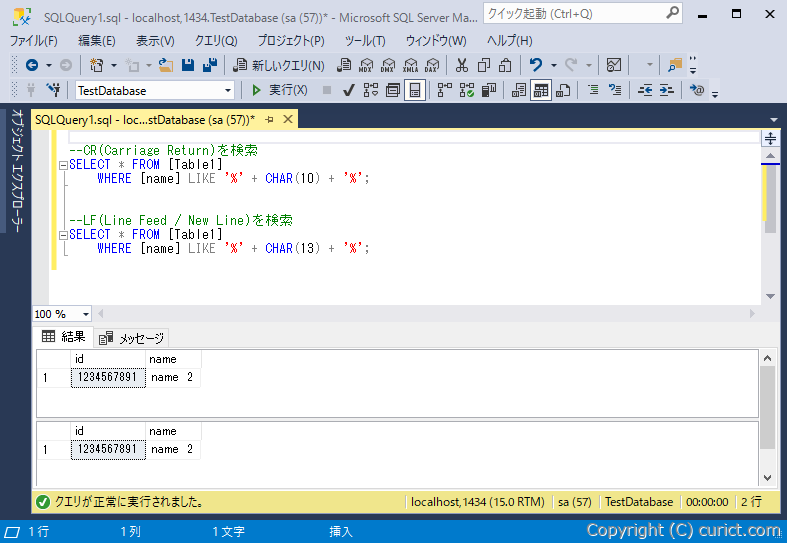Open DAX query icon

point(432,65)
